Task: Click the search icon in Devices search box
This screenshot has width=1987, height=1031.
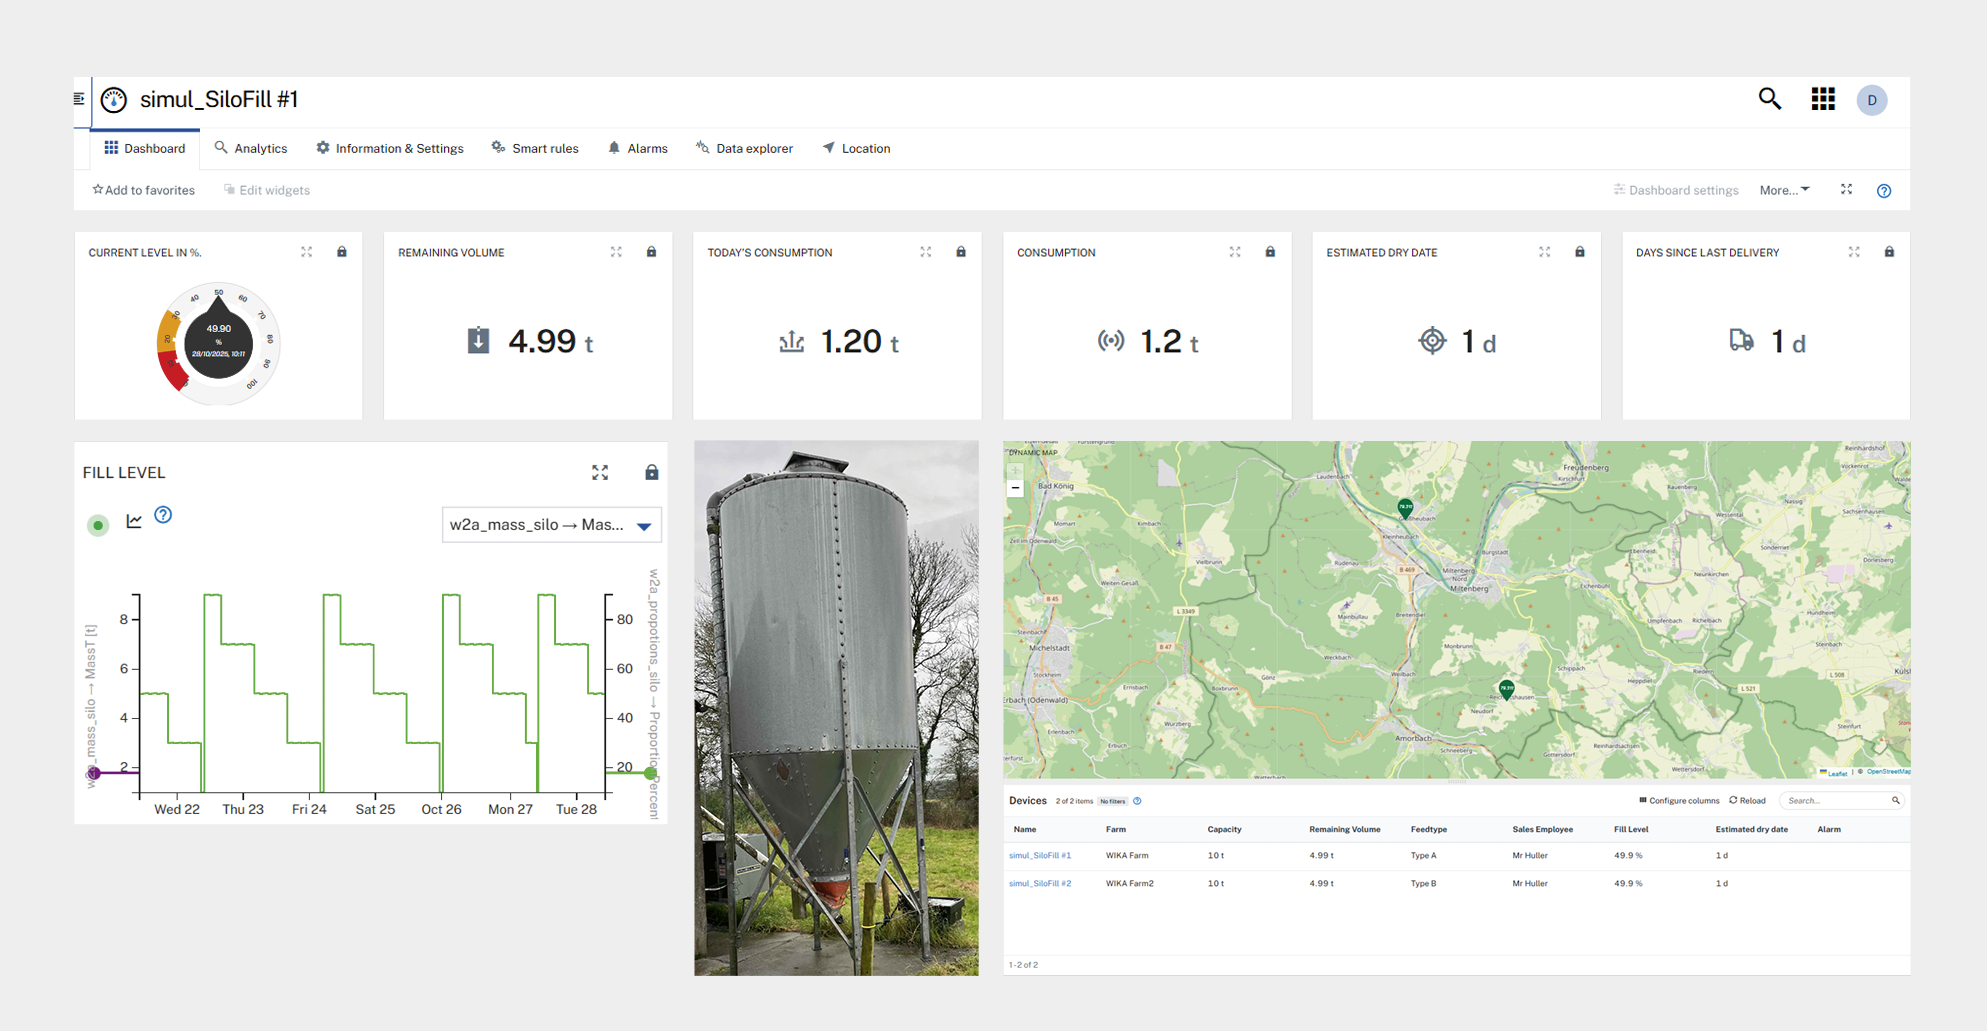Action: 1895,801
